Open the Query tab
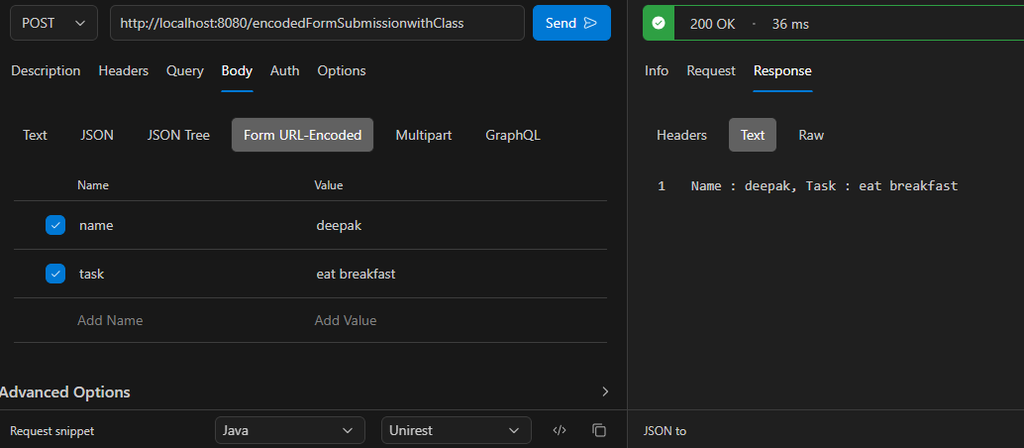Image resolution: width=1024 pixels, height=448 pixels. (x=185, y=71)
